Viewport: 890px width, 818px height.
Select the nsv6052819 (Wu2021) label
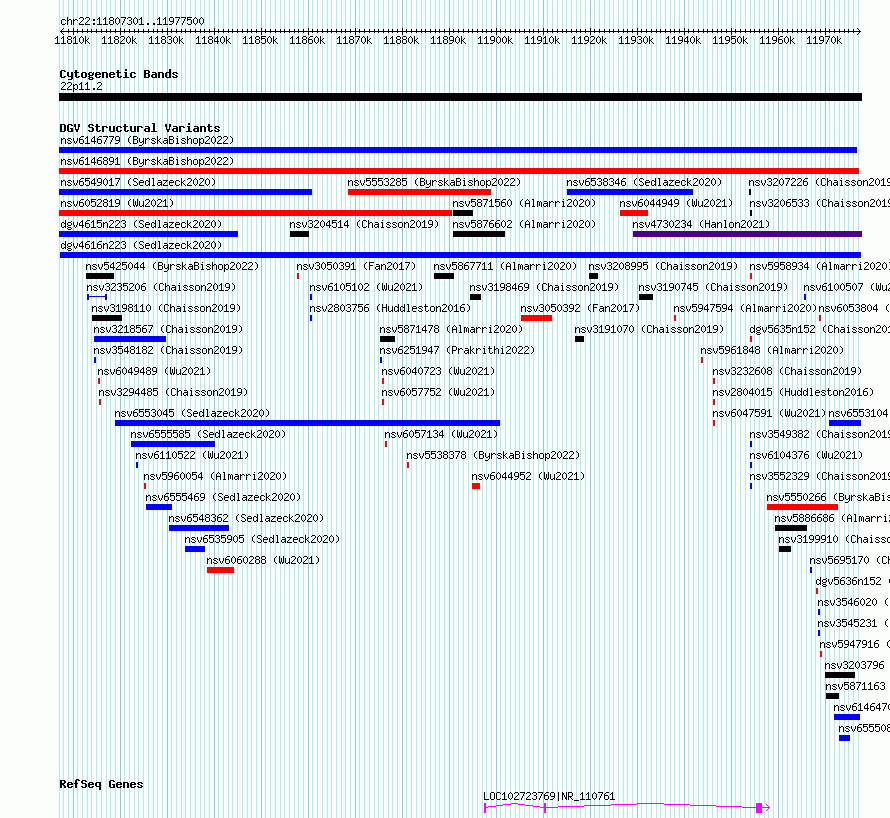click(x=117, y=203)
